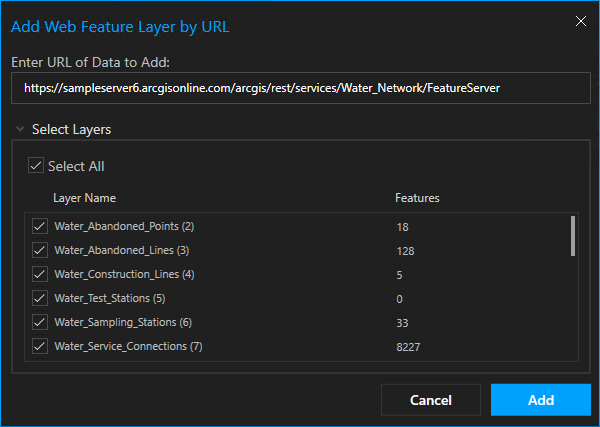The image size is (600, 427).
Task: Toggle the Water_Test_Stations checkbox
Action: click(x=40, y=298)
